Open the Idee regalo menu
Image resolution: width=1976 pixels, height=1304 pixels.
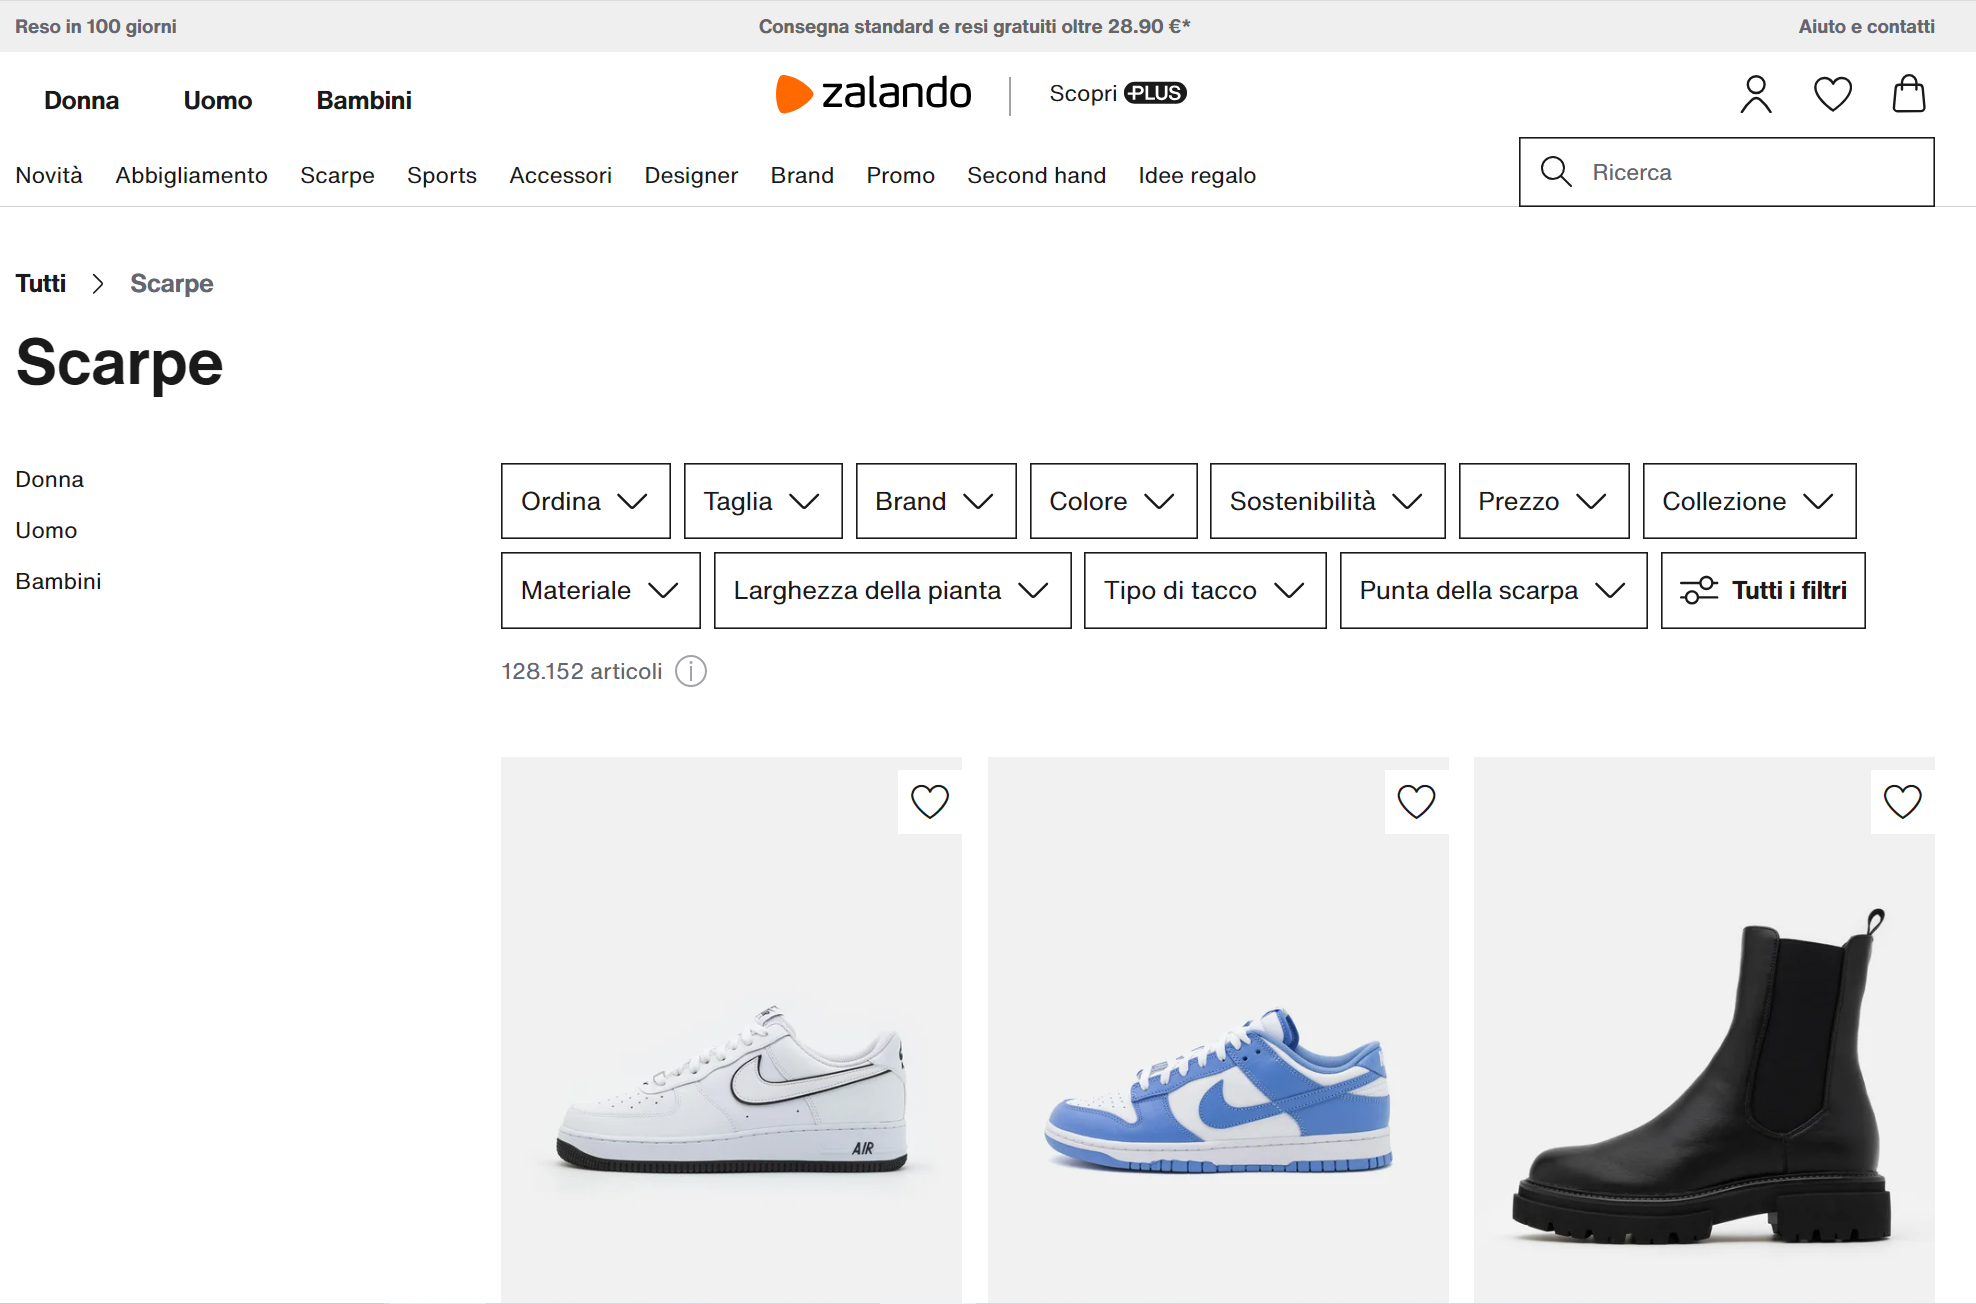coord(1197,175)
